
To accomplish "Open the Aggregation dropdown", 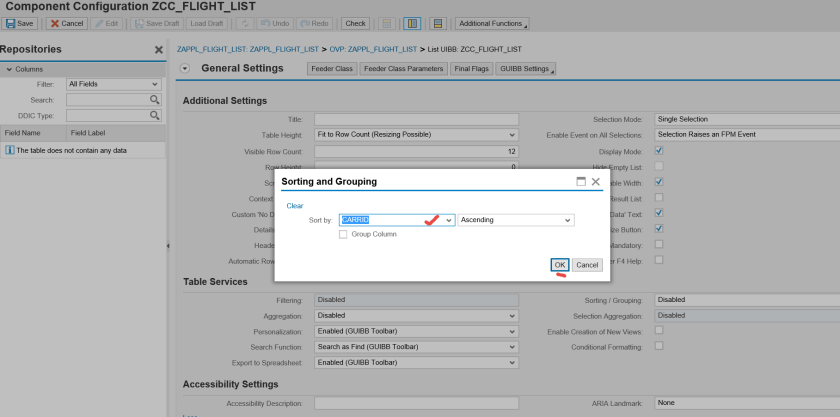I will pyautogui.click(x=512, y=316).
